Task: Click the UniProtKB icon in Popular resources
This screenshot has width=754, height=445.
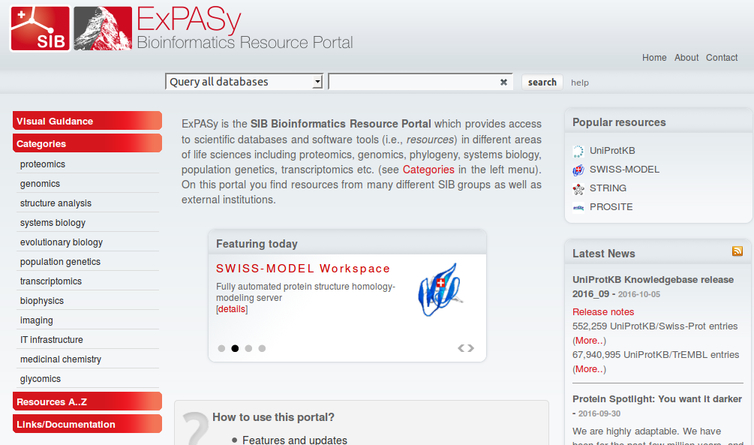Action: pyautogui.click(x=578, y=151)
